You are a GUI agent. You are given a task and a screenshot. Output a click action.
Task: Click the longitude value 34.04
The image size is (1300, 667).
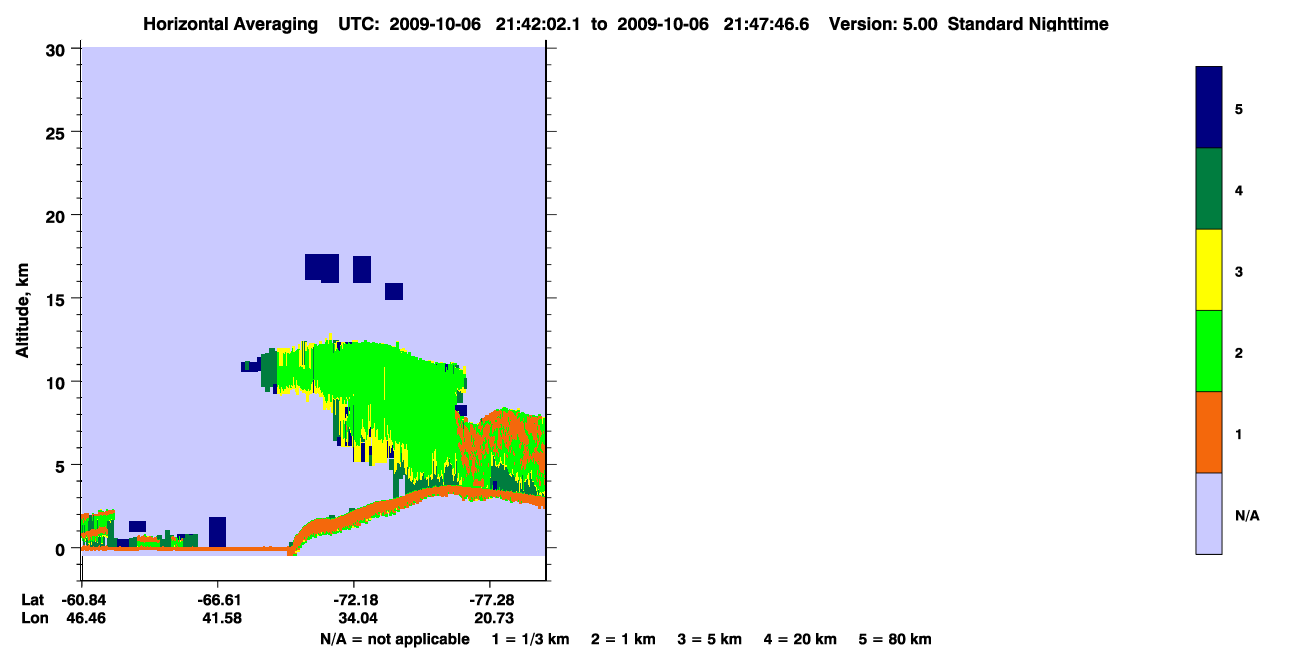point(358,618)
